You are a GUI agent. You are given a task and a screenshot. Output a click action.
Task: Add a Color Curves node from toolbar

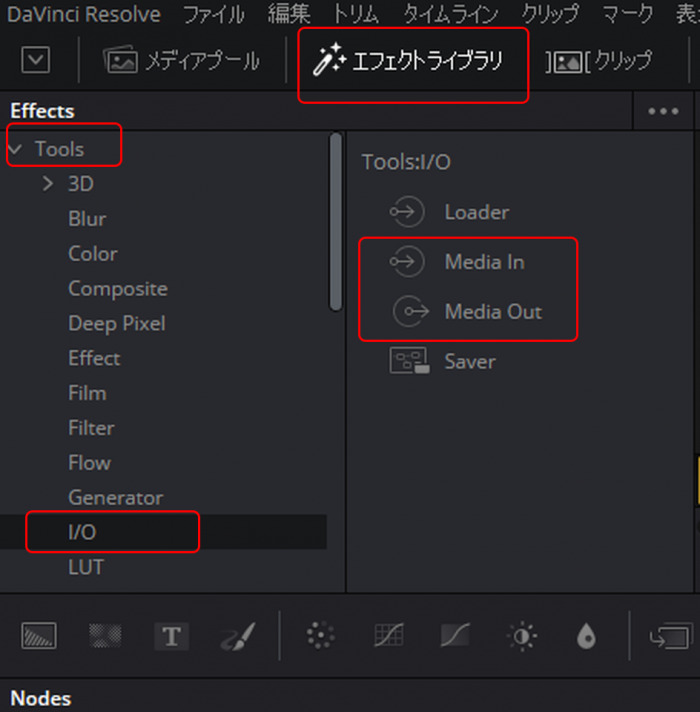(x=389, y=635)
